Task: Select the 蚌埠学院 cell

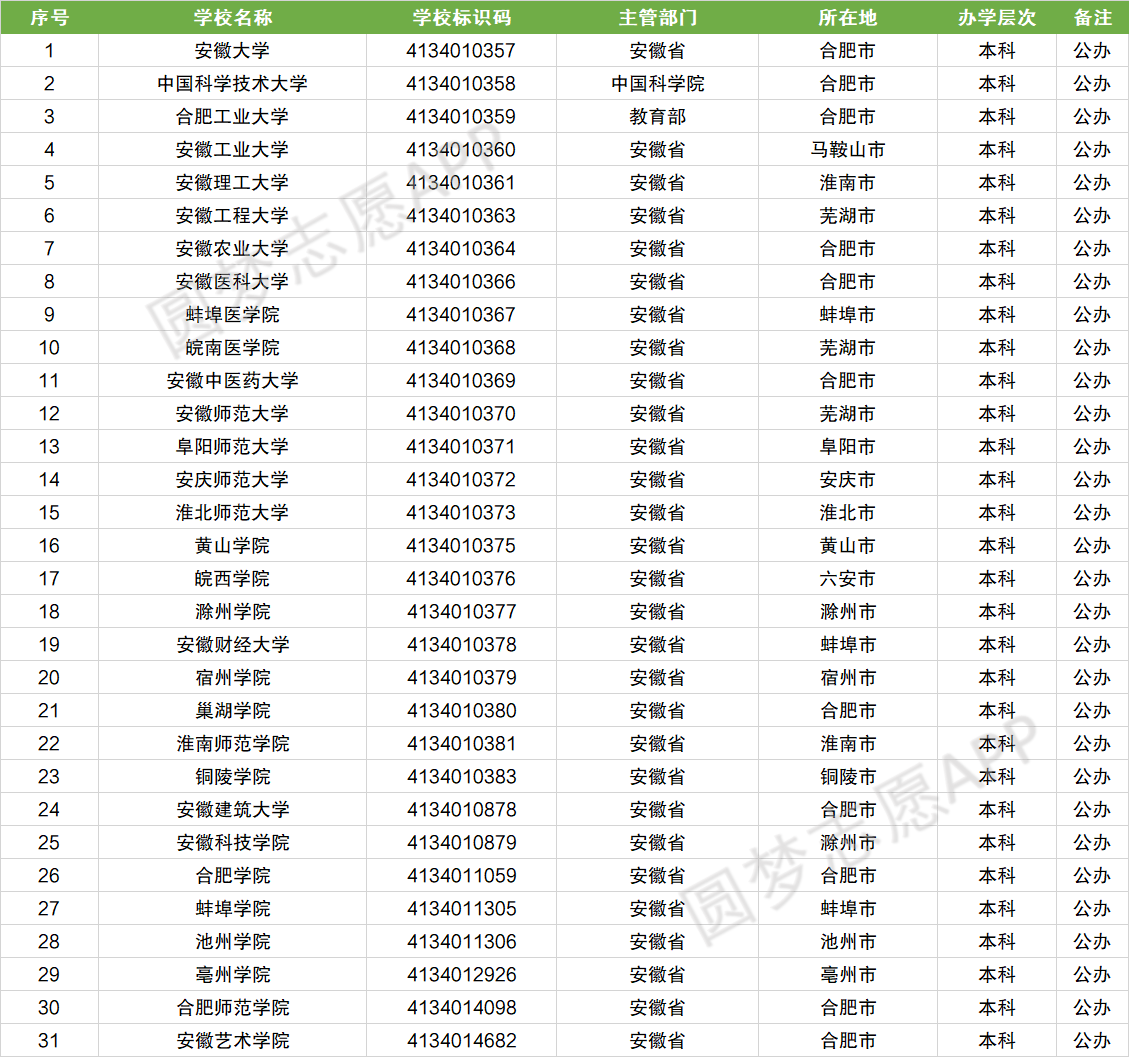Action: (x=233, y=909)
